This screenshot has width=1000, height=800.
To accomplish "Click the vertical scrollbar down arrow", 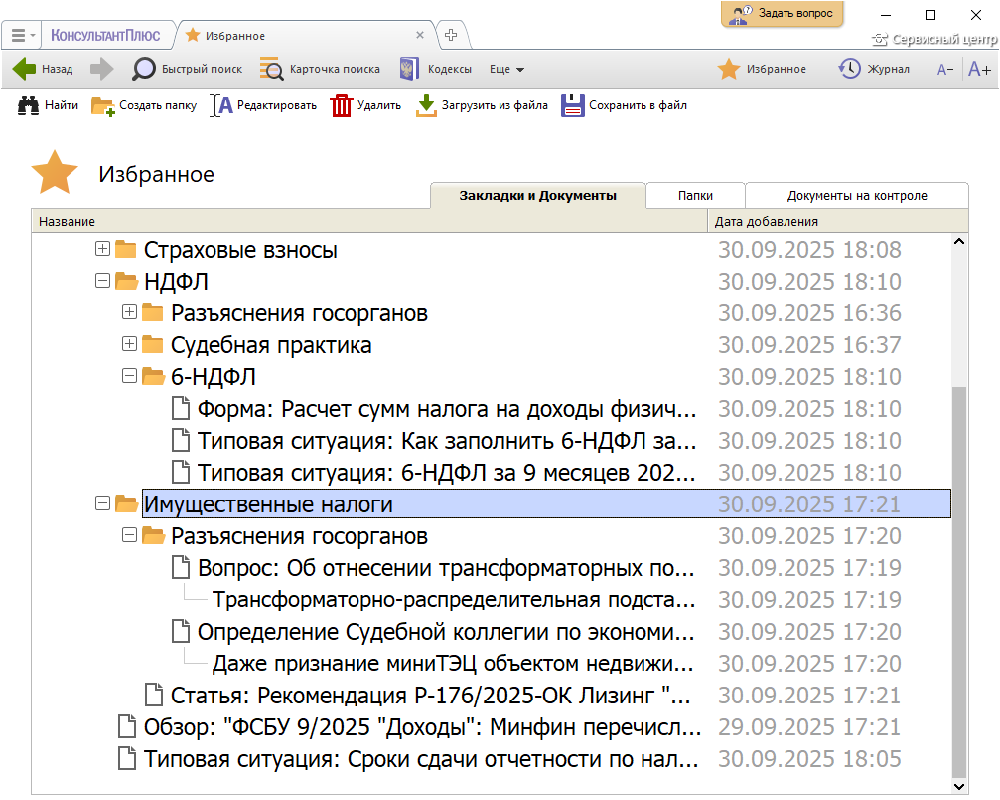I will coord(959,786).
